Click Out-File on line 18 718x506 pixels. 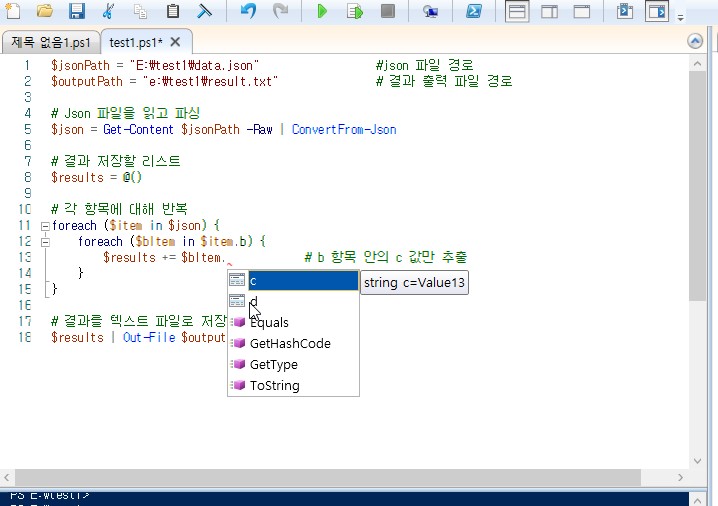(x=149, y=337)
